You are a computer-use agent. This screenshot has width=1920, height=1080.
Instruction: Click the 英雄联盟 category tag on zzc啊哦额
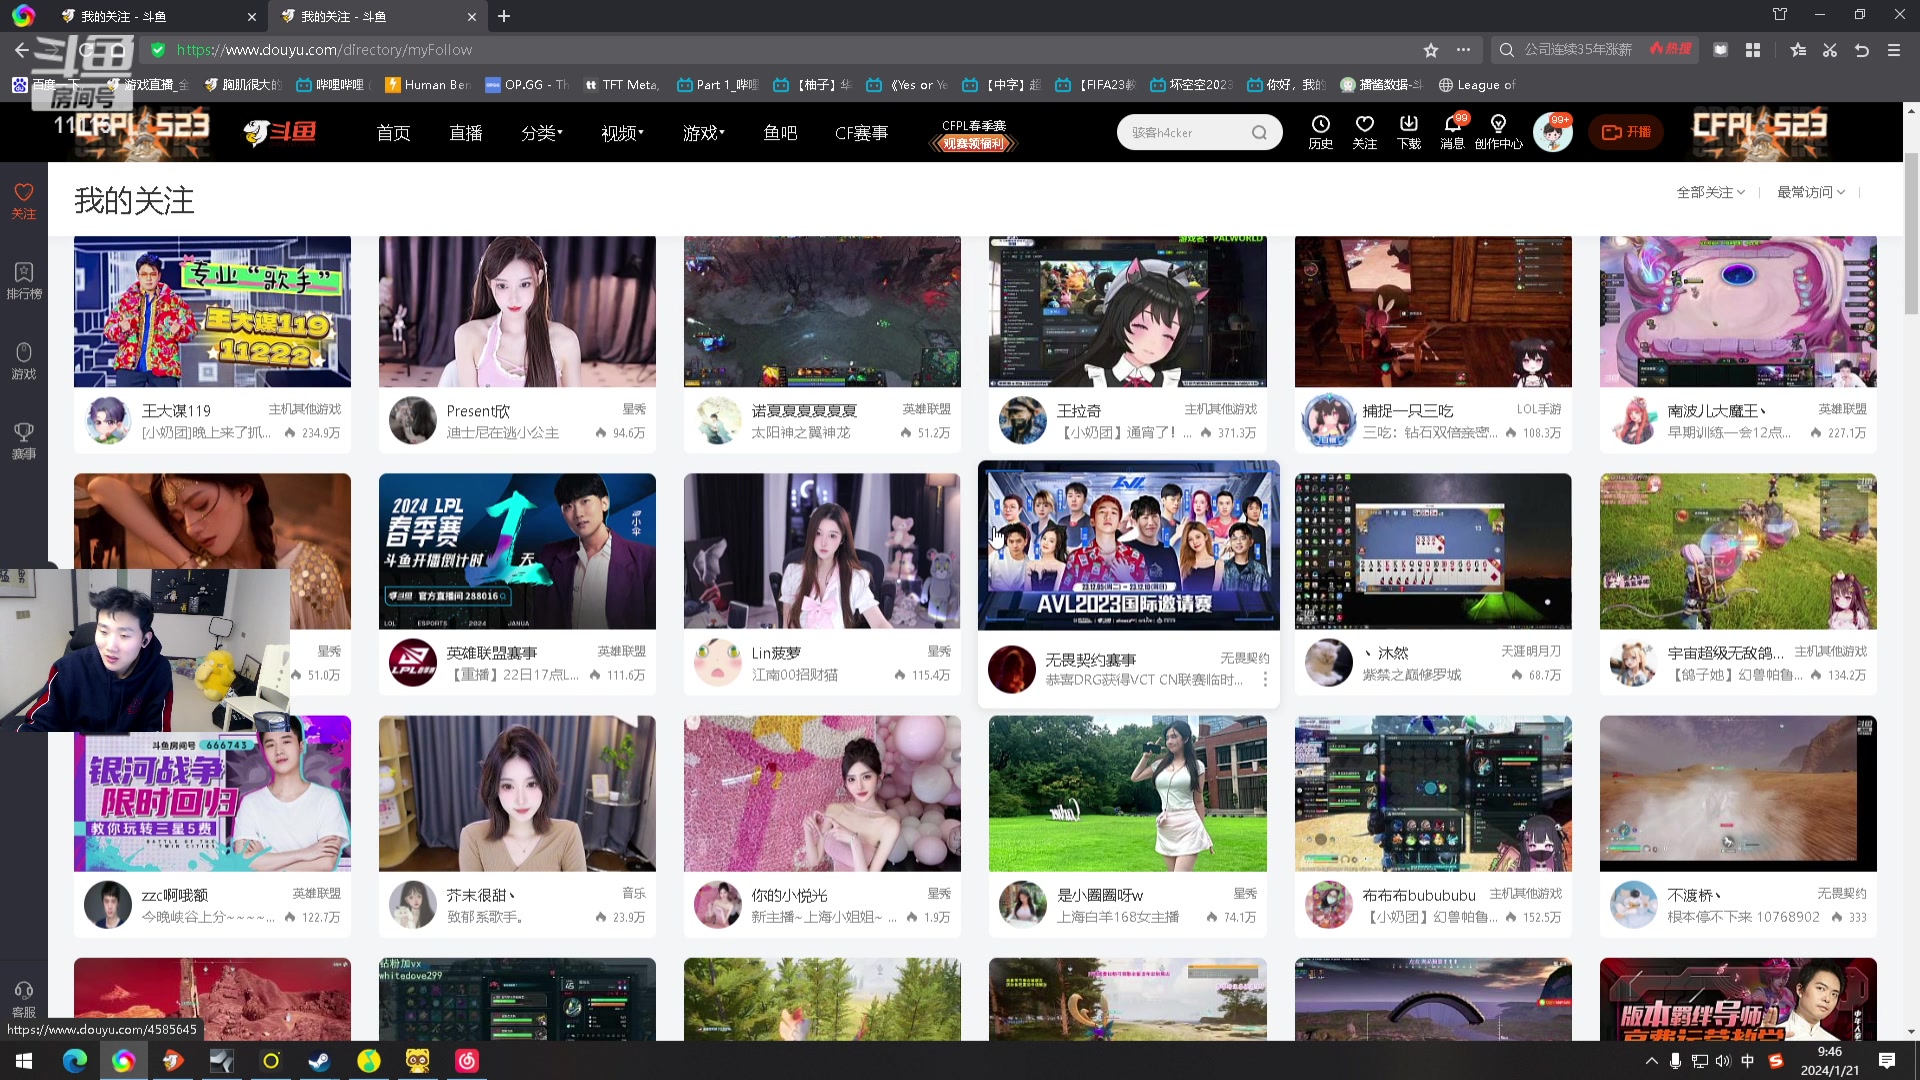[316, 893]
